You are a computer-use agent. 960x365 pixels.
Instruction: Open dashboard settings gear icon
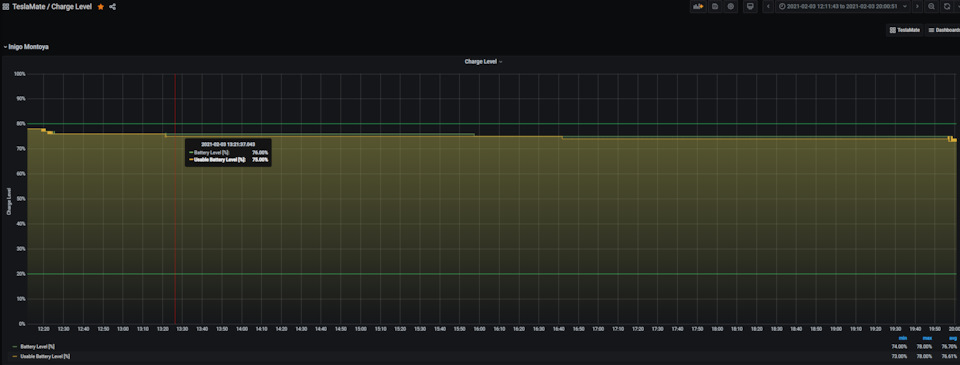[x=730, y=6]
